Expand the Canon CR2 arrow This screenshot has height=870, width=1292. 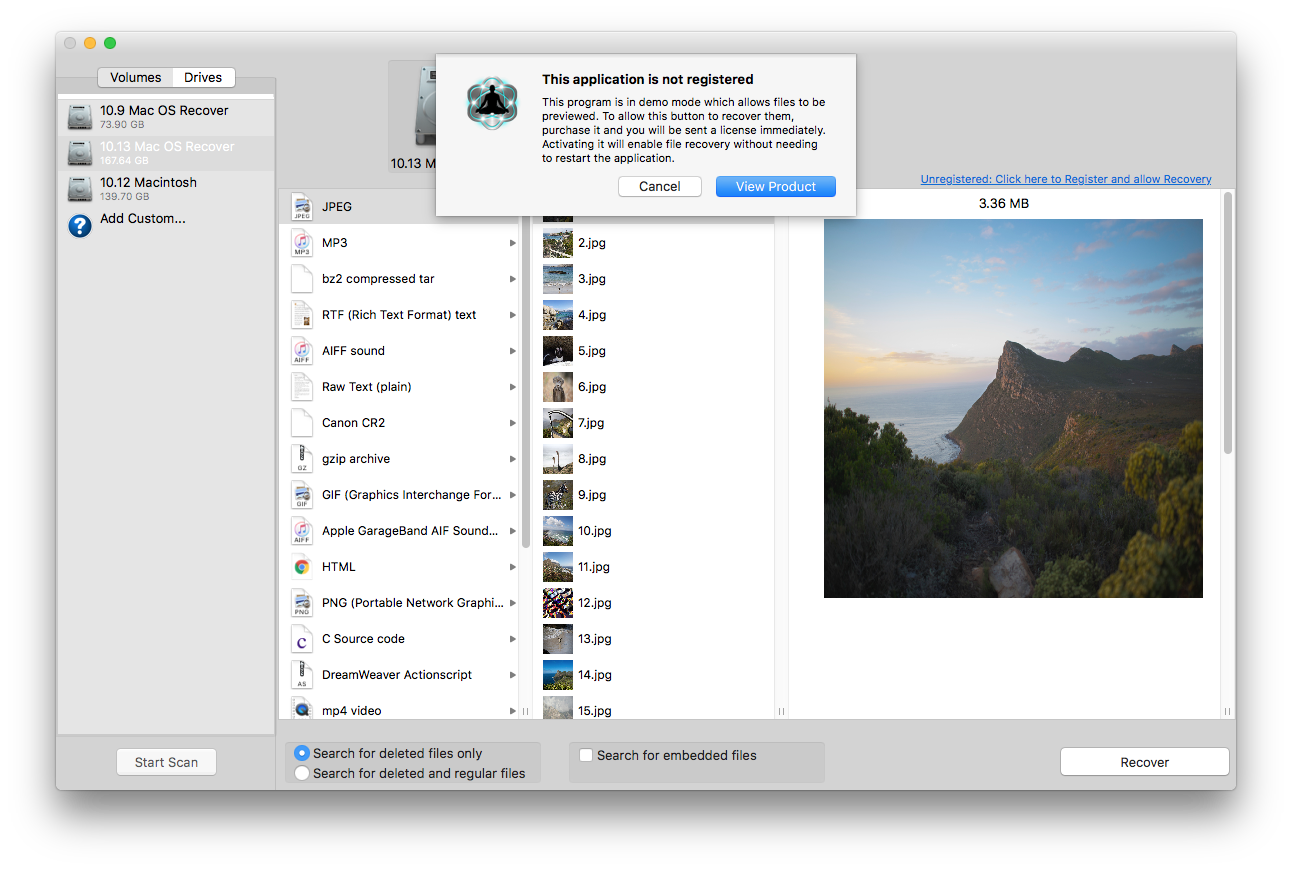(513, 423)
